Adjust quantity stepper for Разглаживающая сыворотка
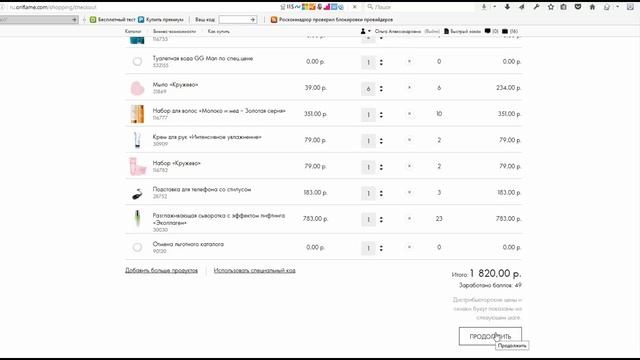Viewport: 640px width, 360px height. click(x=381, y=220)
